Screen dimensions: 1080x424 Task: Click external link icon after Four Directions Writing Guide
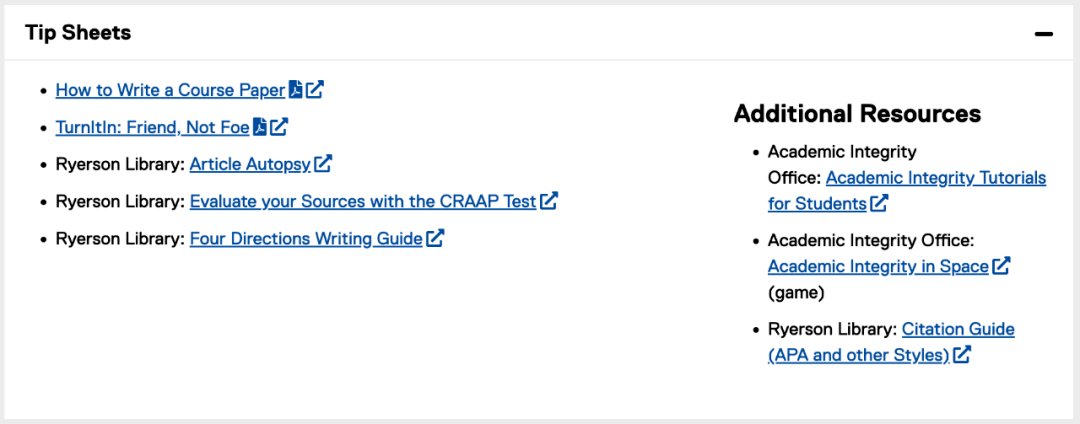[435, 238]
